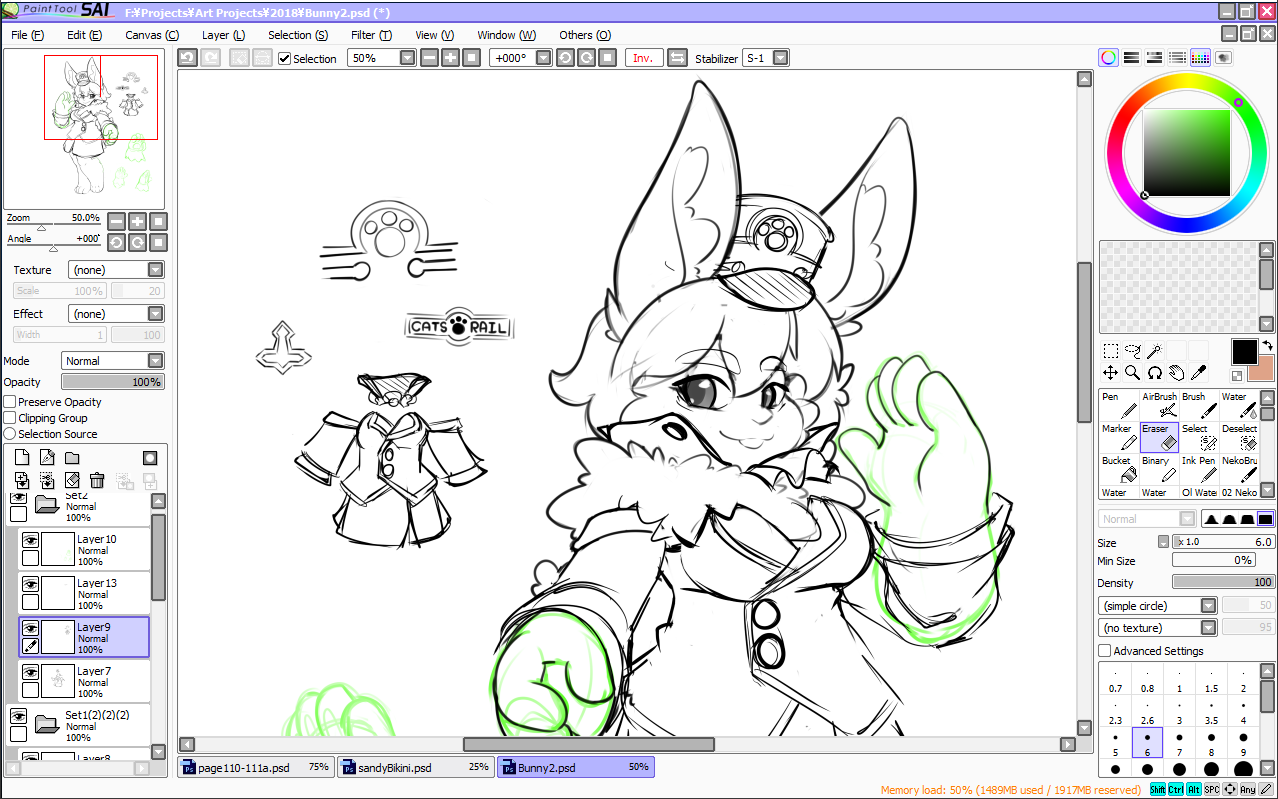Open the Effect dropdown
The image size is (1278, 799).
coord(116,314)
